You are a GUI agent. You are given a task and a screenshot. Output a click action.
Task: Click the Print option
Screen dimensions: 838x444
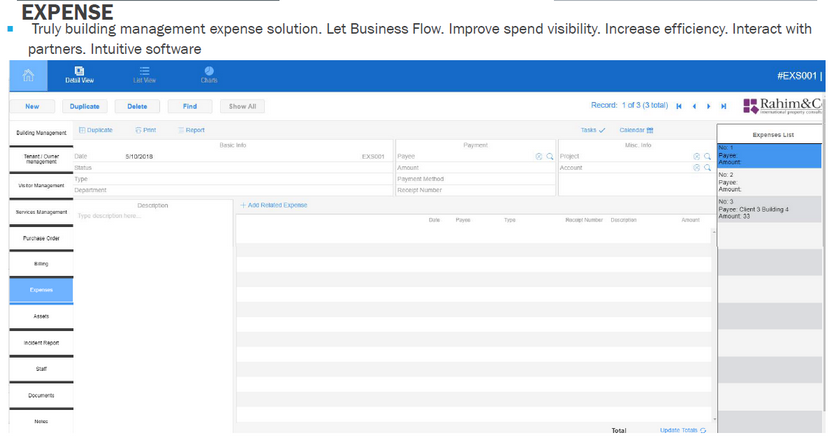(146, 130)
